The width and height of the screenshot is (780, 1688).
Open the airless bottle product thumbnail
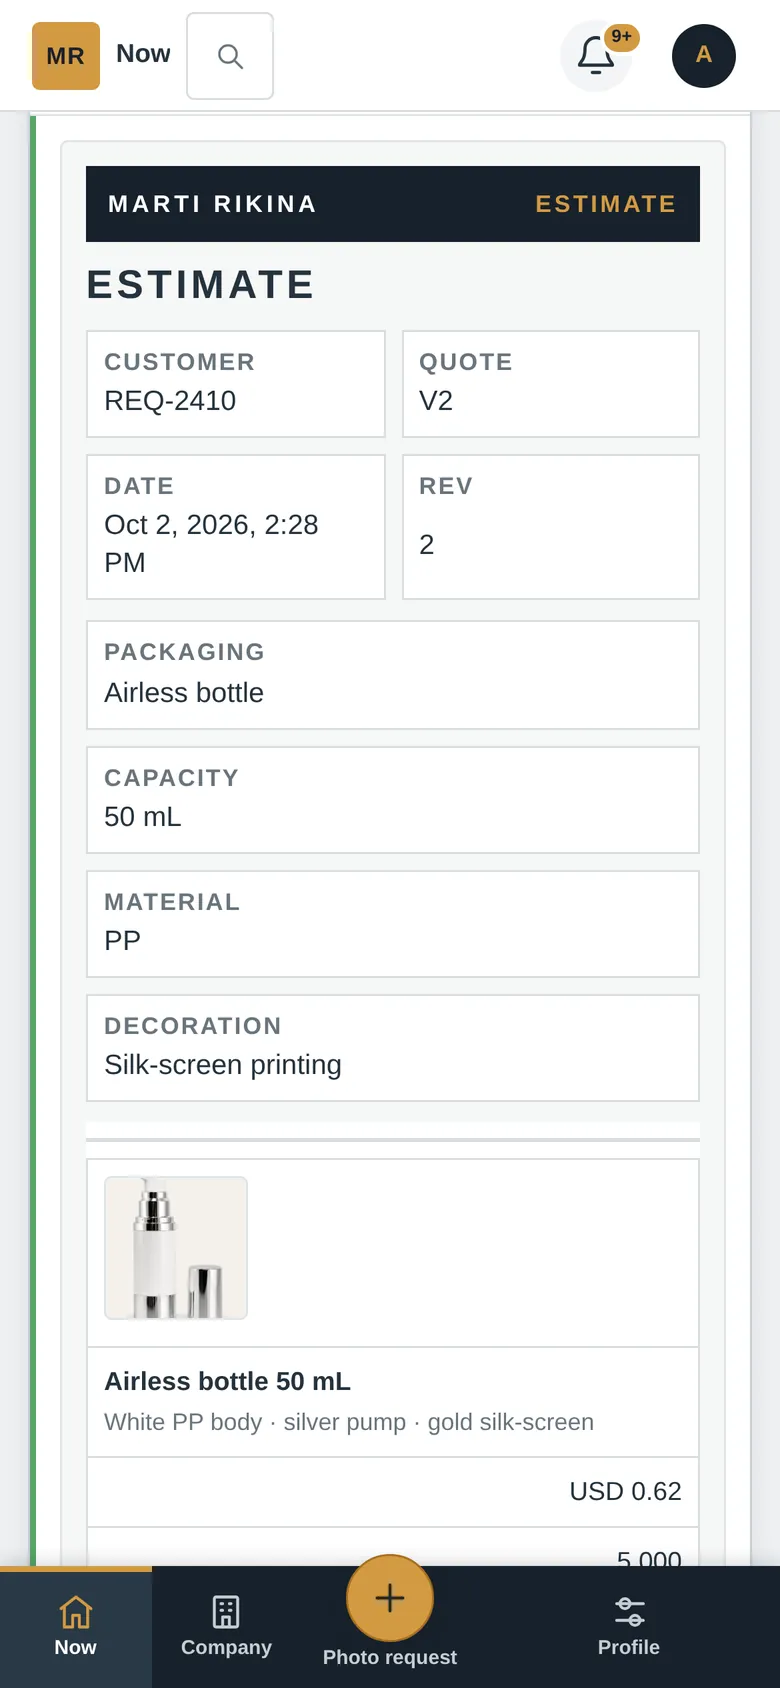tap(176, 1248)
